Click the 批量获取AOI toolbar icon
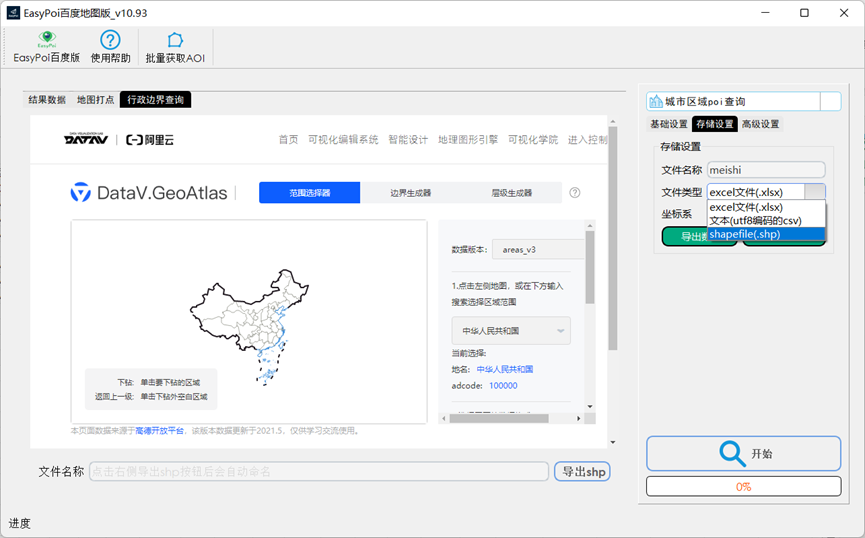 (x=175, y=47)
